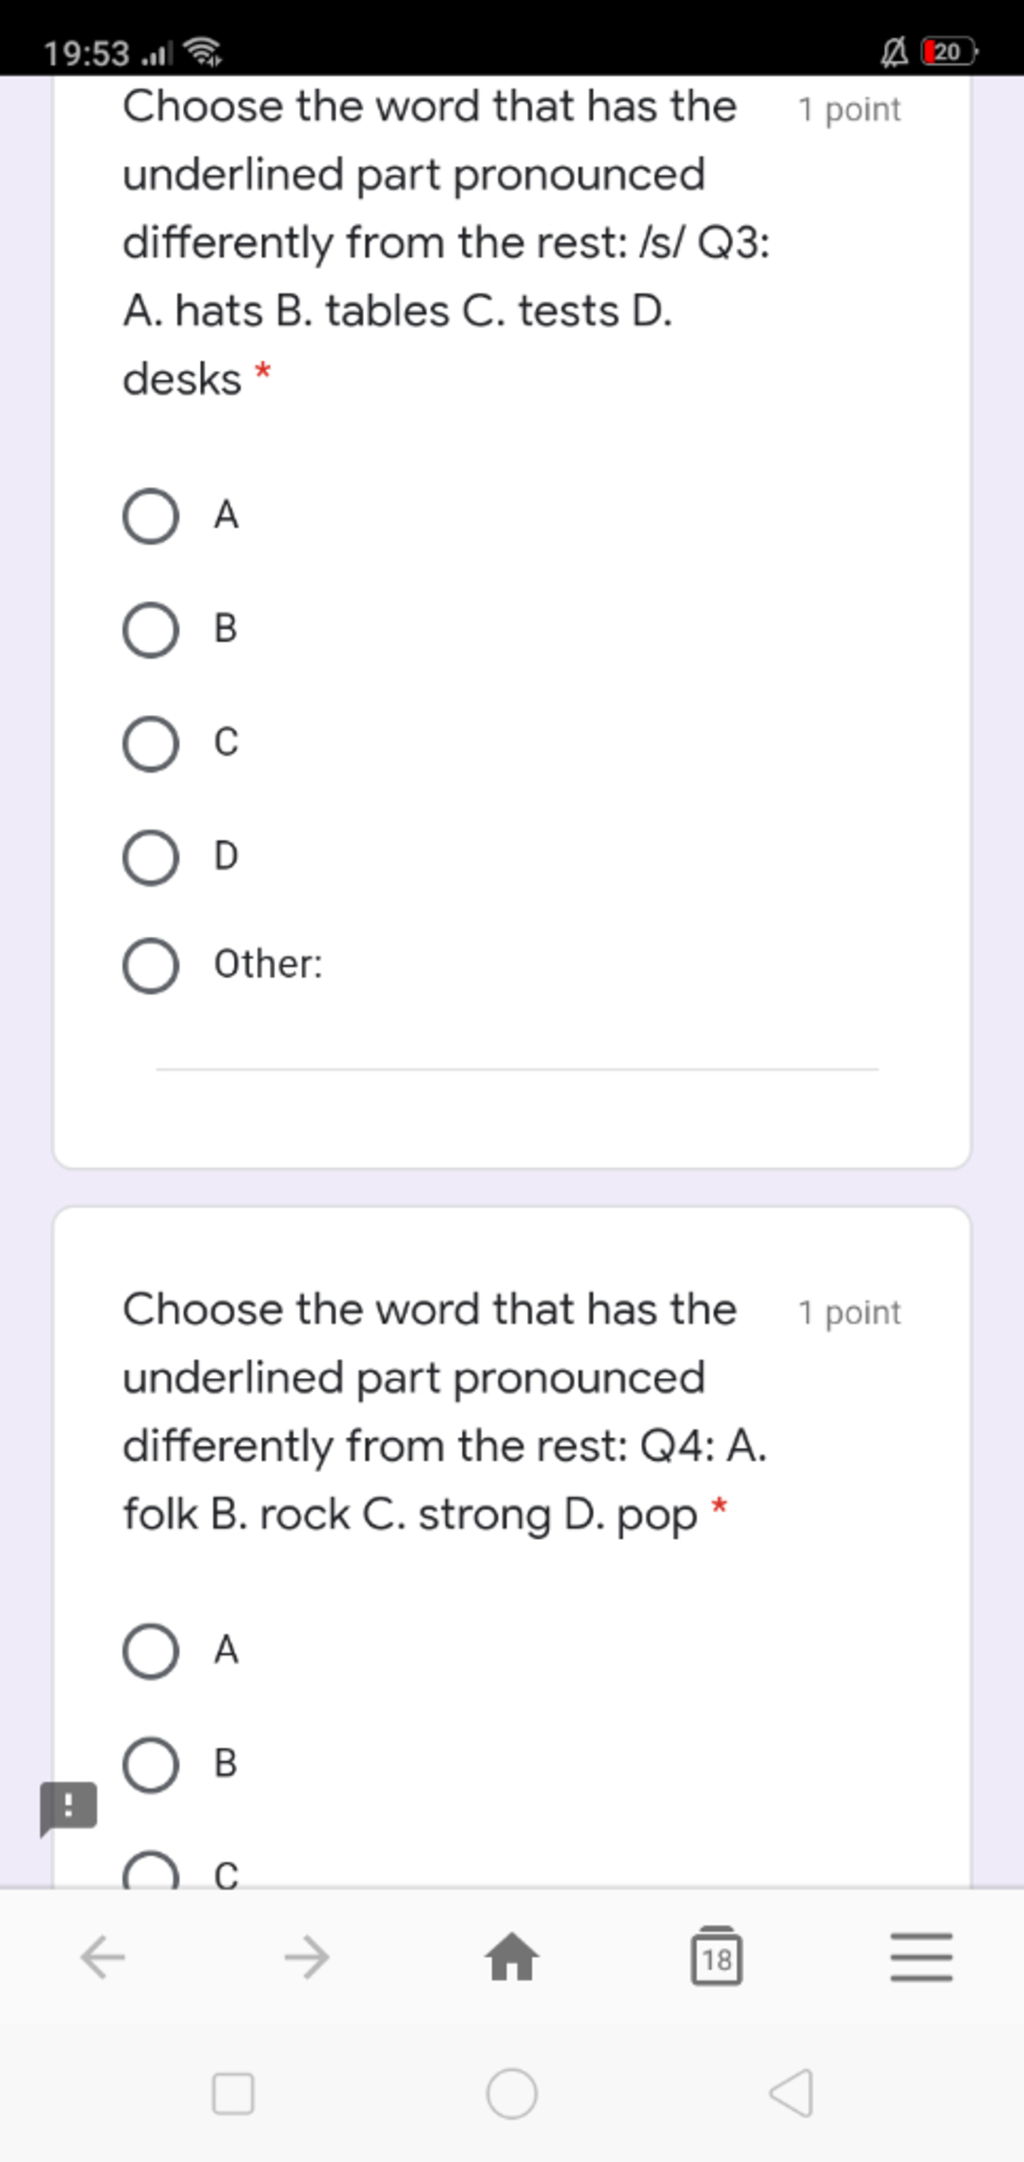Viewport: 1024px width, 2162px height.
Task: Tap Android recent apps square button
Action: [233, 2093]
